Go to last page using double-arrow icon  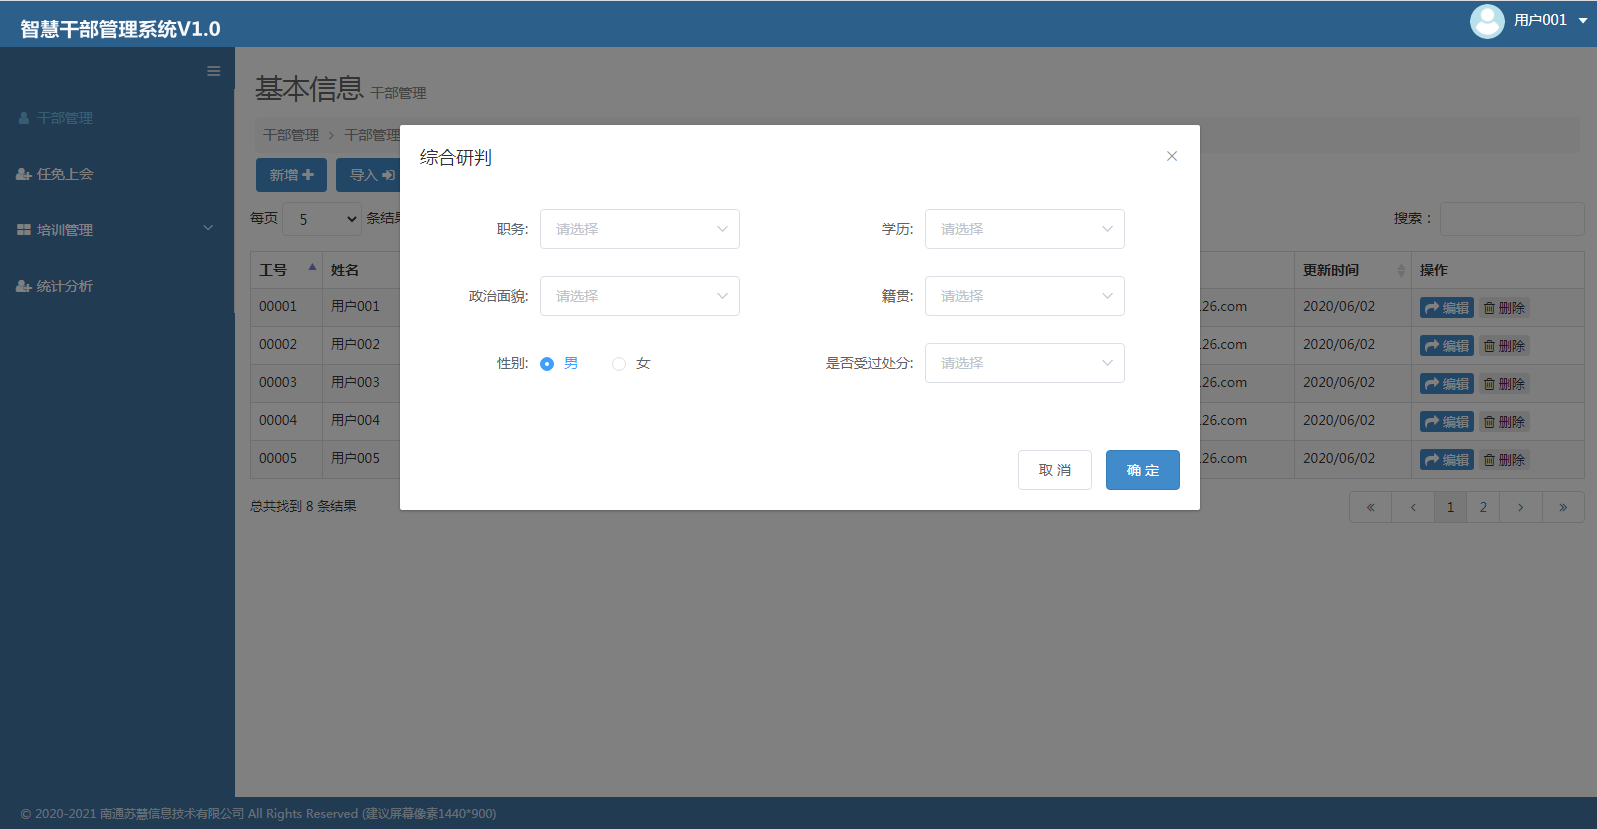(1562, 507)
